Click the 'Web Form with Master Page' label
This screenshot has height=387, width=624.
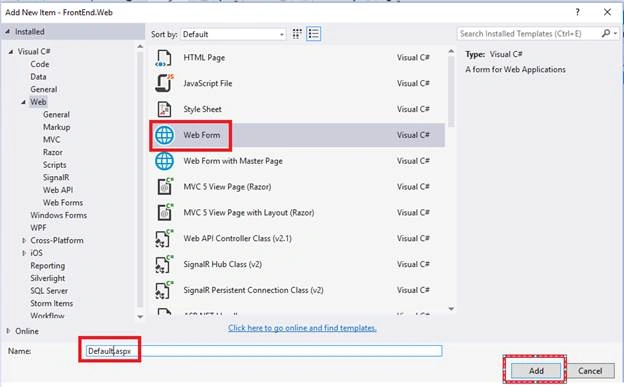coord(233,161)
